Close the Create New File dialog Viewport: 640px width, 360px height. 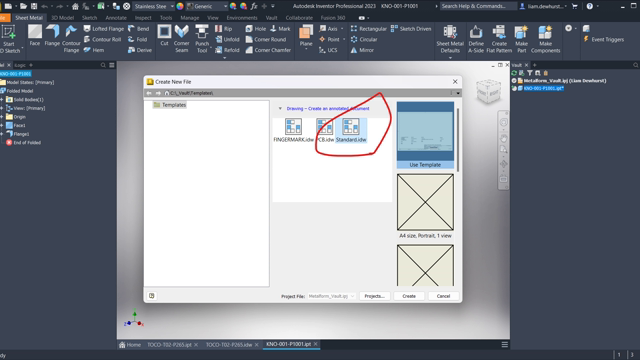click(x=455, y=82)
